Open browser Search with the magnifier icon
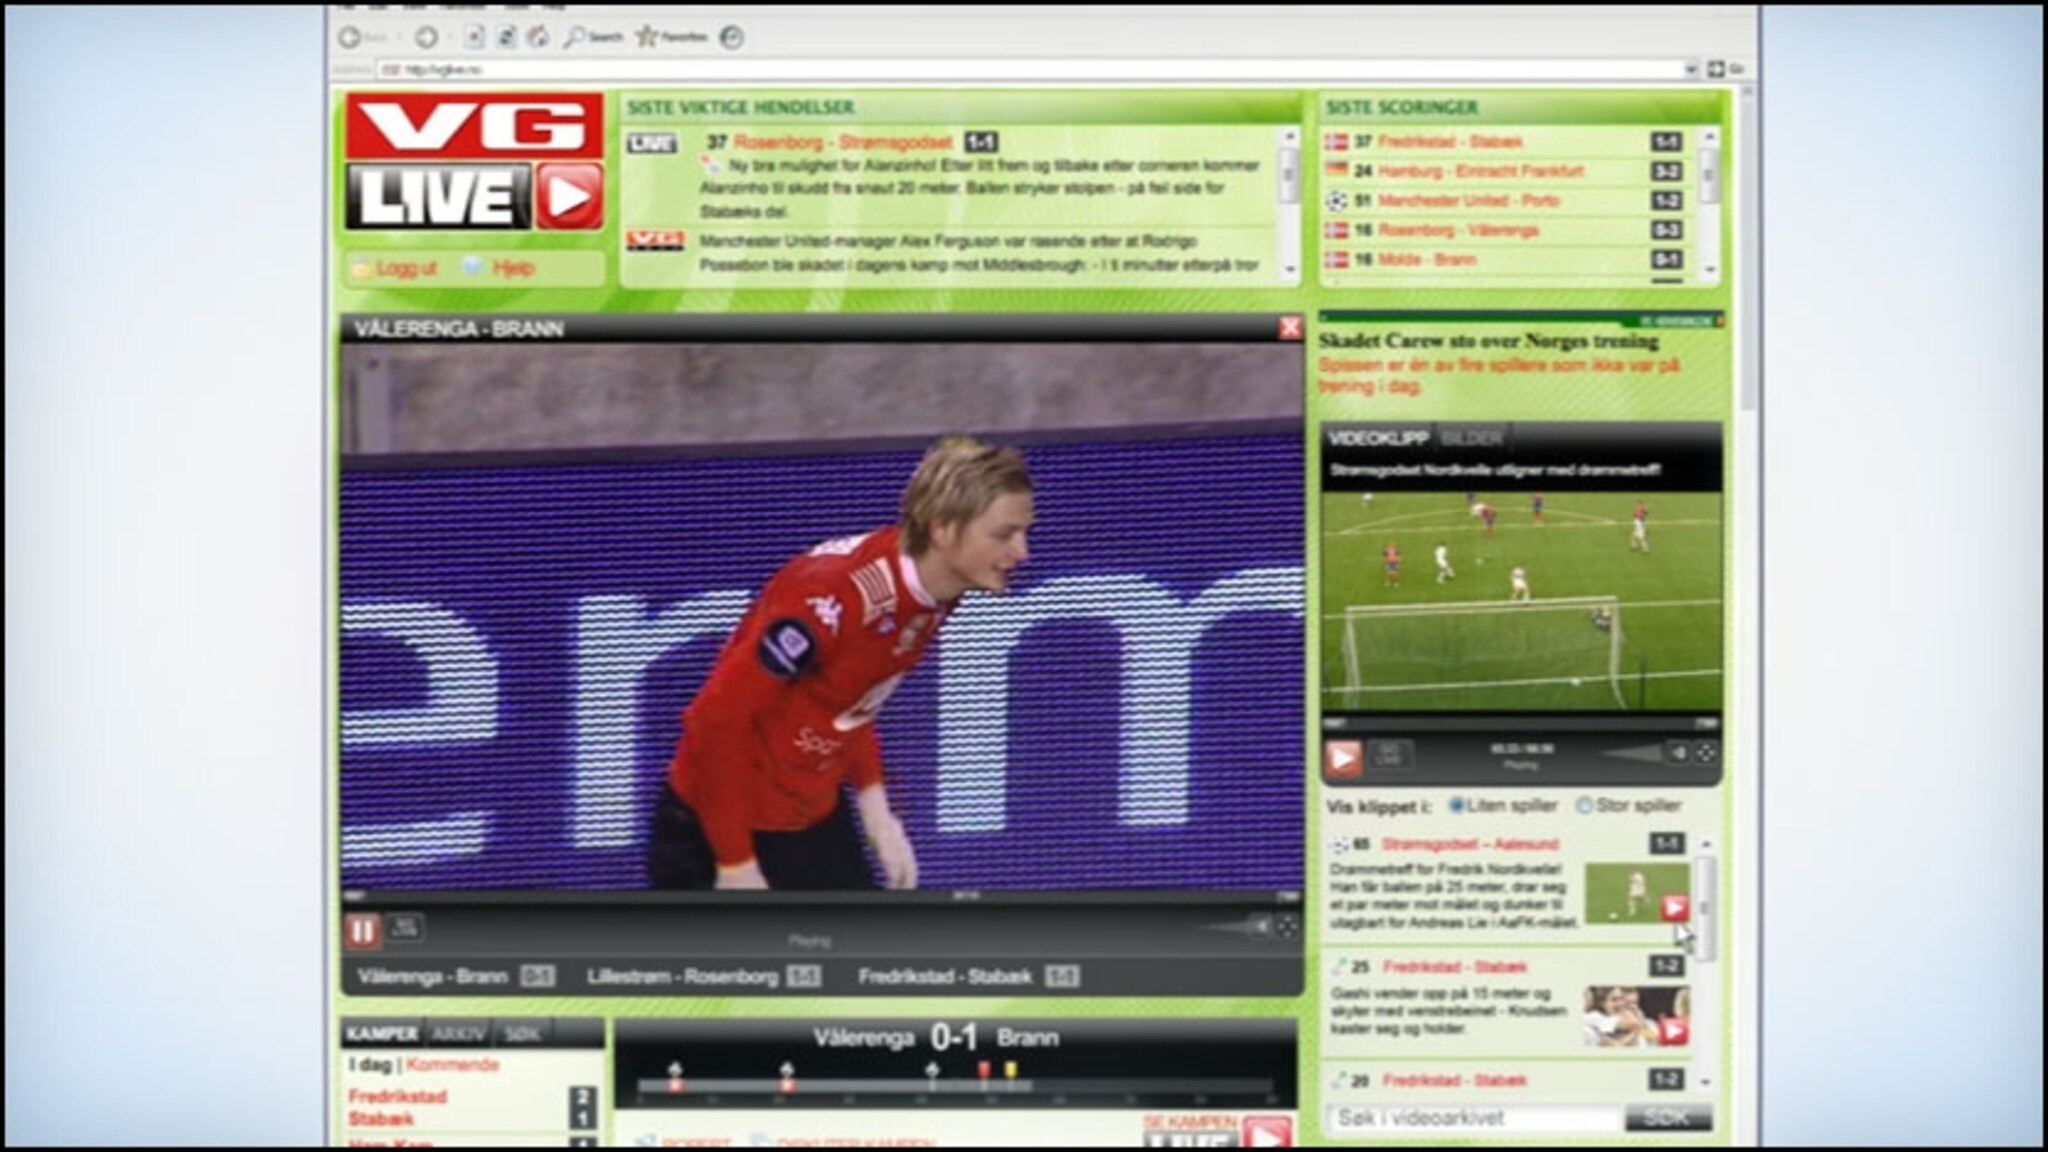 pos(592,37)
